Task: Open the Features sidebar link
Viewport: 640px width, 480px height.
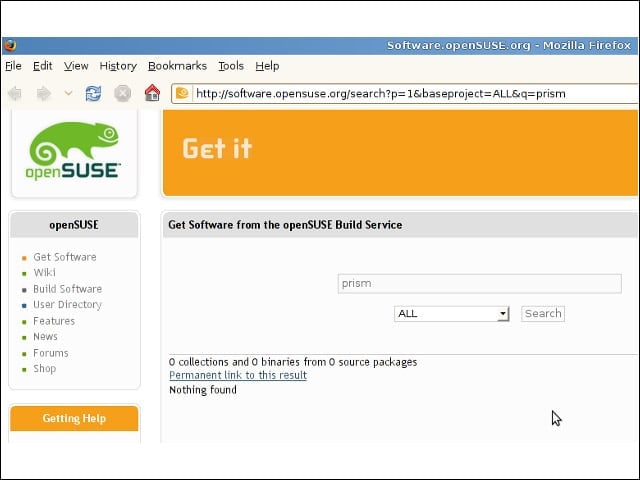Action: tap(54, 321)
